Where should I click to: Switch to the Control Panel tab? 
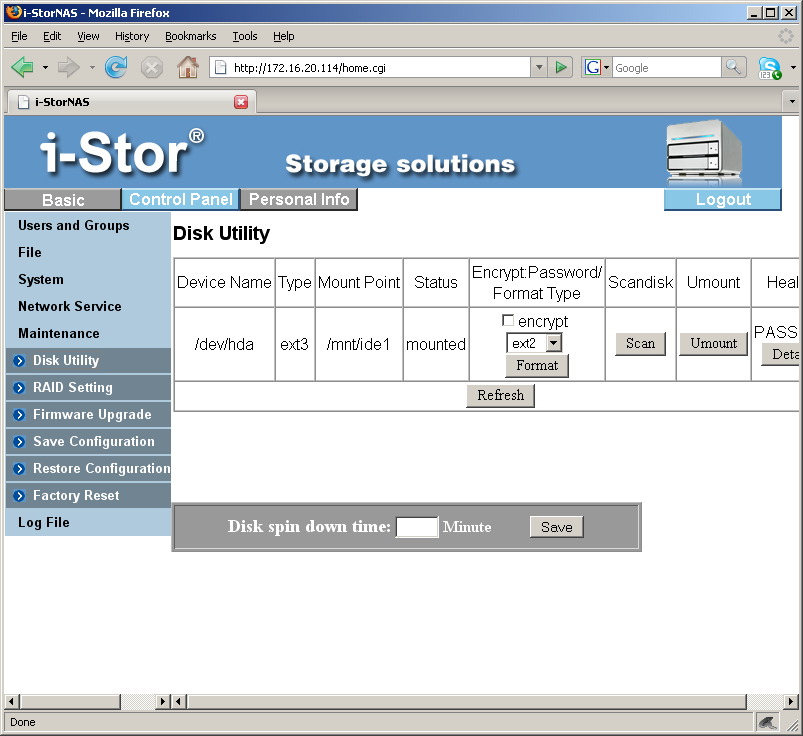(181, 199)
